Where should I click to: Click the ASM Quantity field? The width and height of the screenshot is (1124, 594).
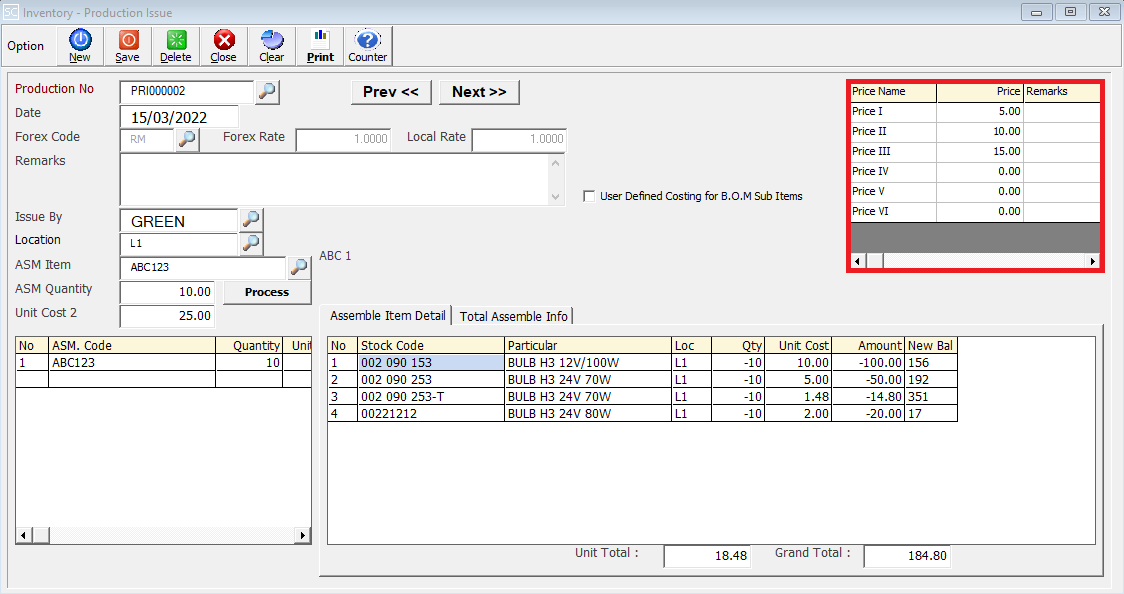(166, 292)
